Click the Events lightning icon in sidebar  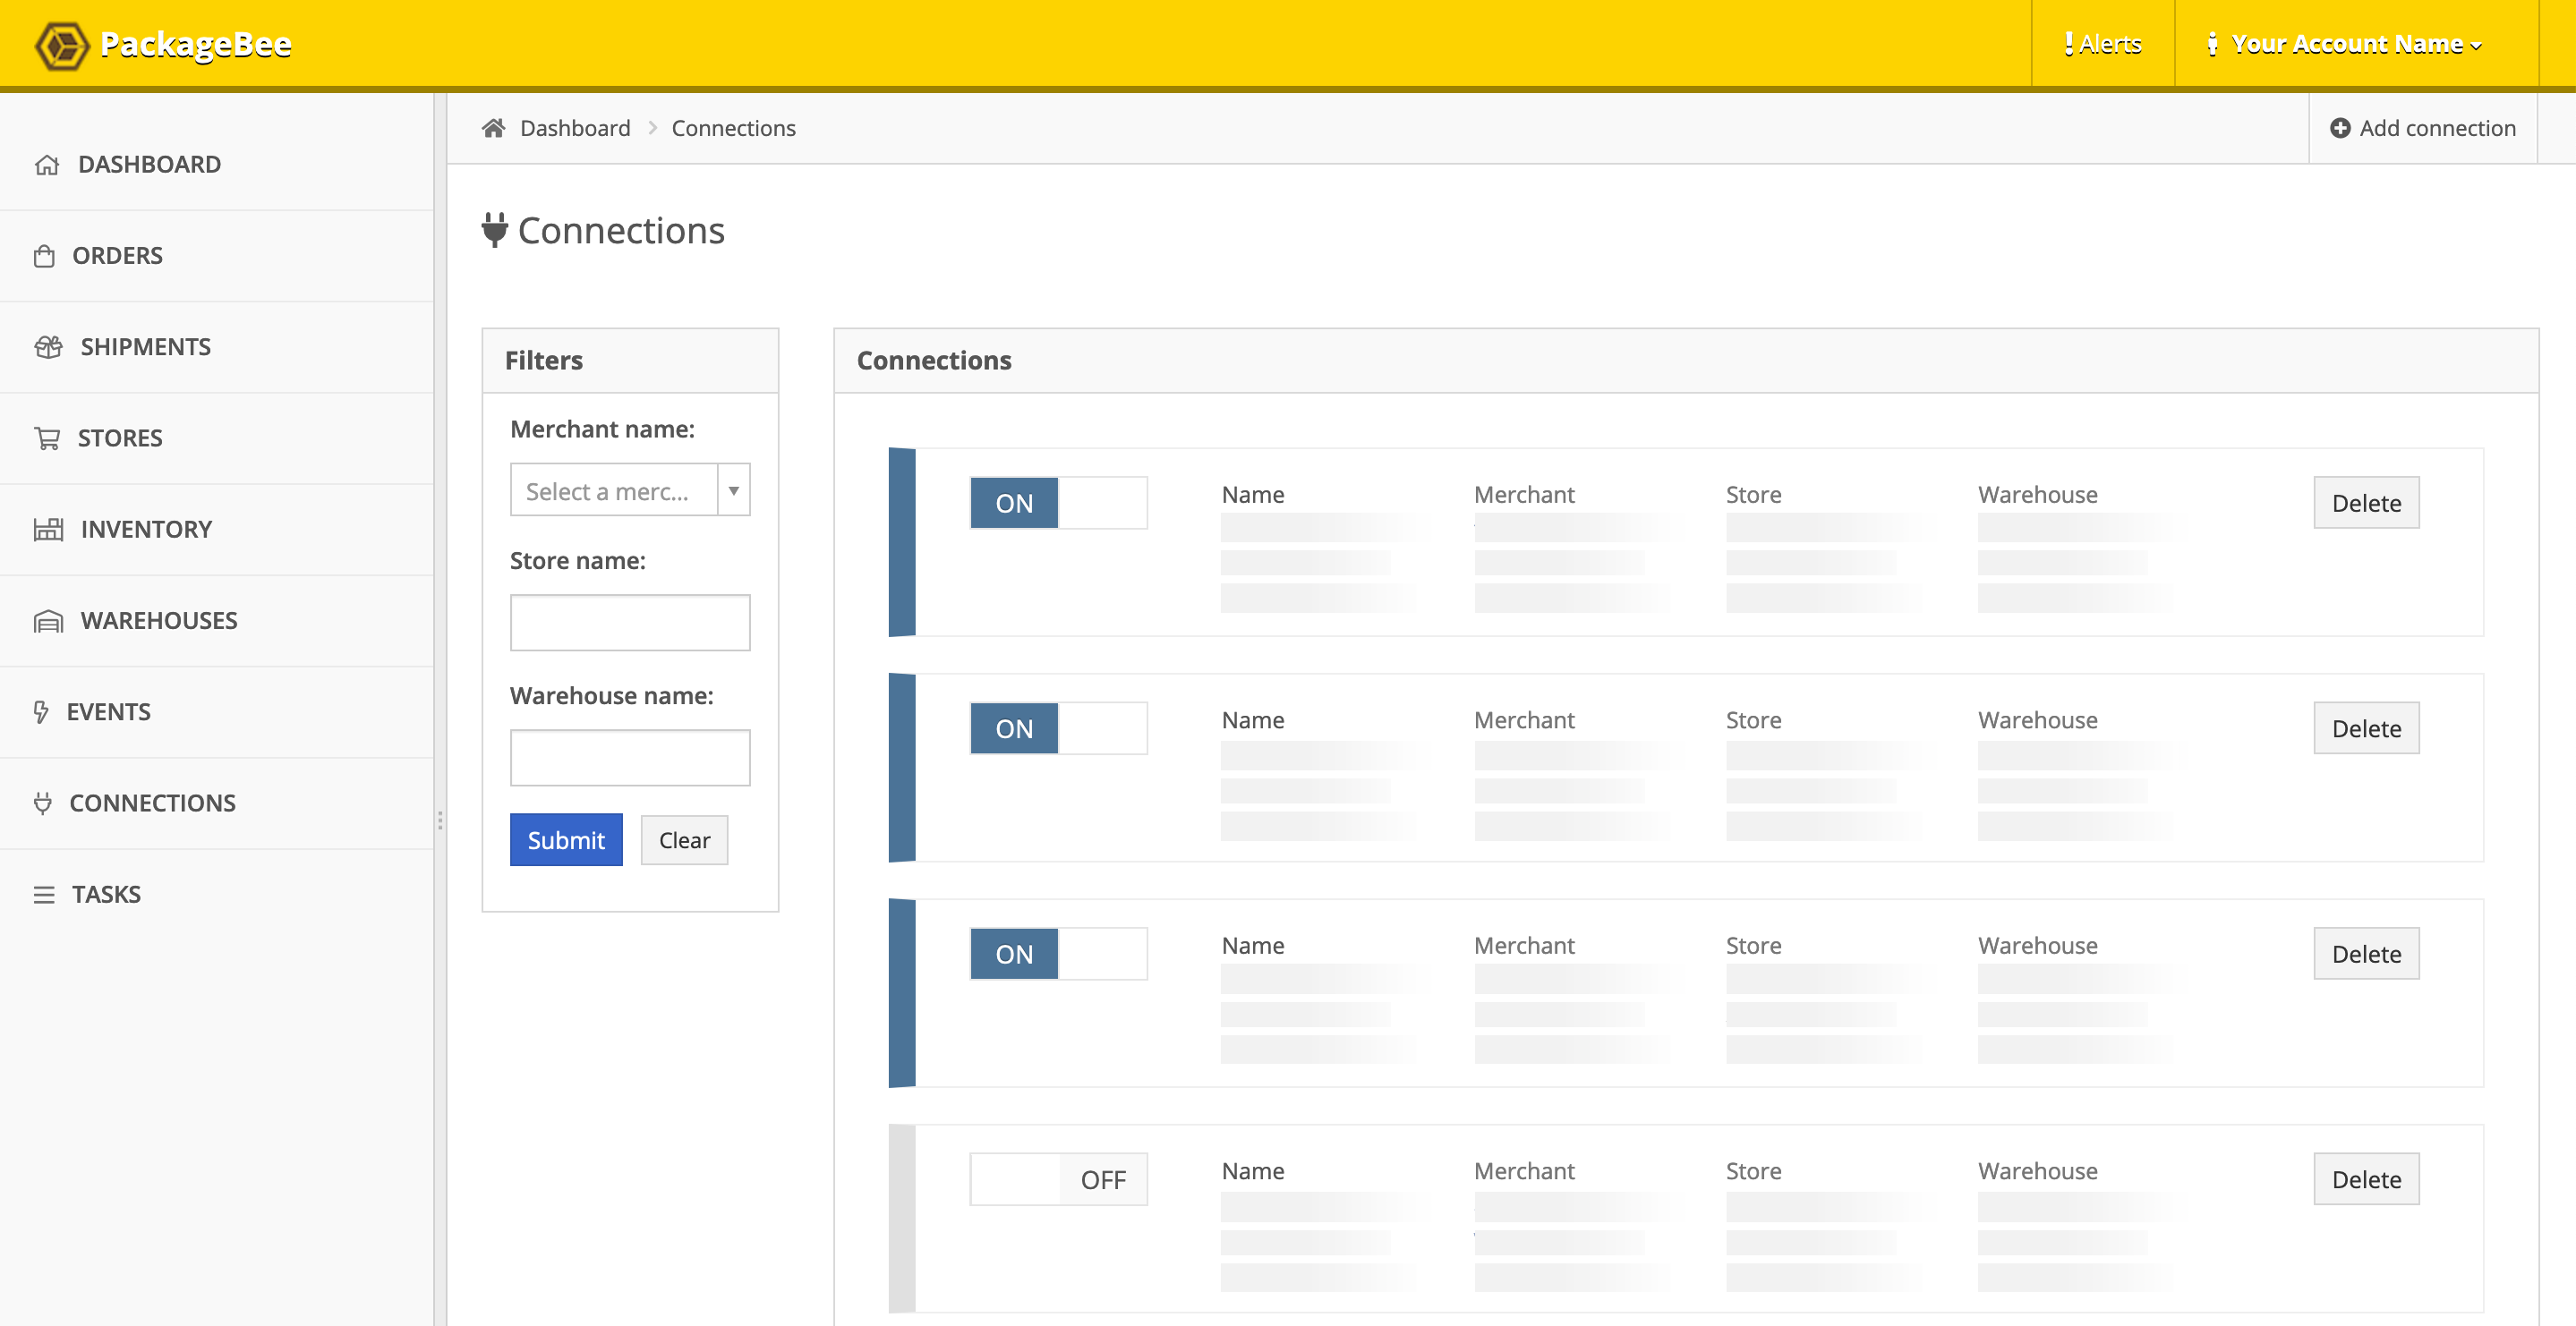click(41, 712)
